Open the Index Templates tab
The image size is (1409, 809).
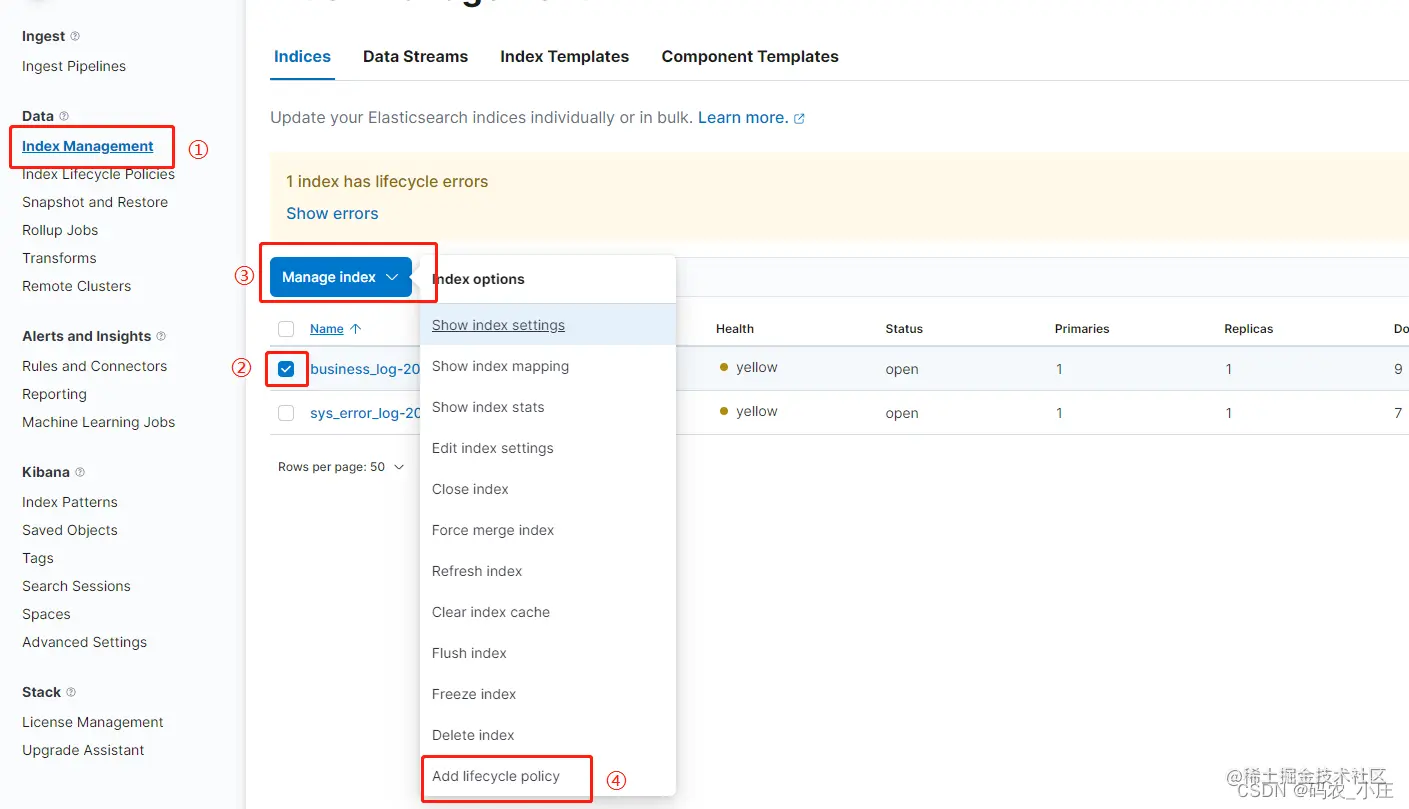click(564, 56)
